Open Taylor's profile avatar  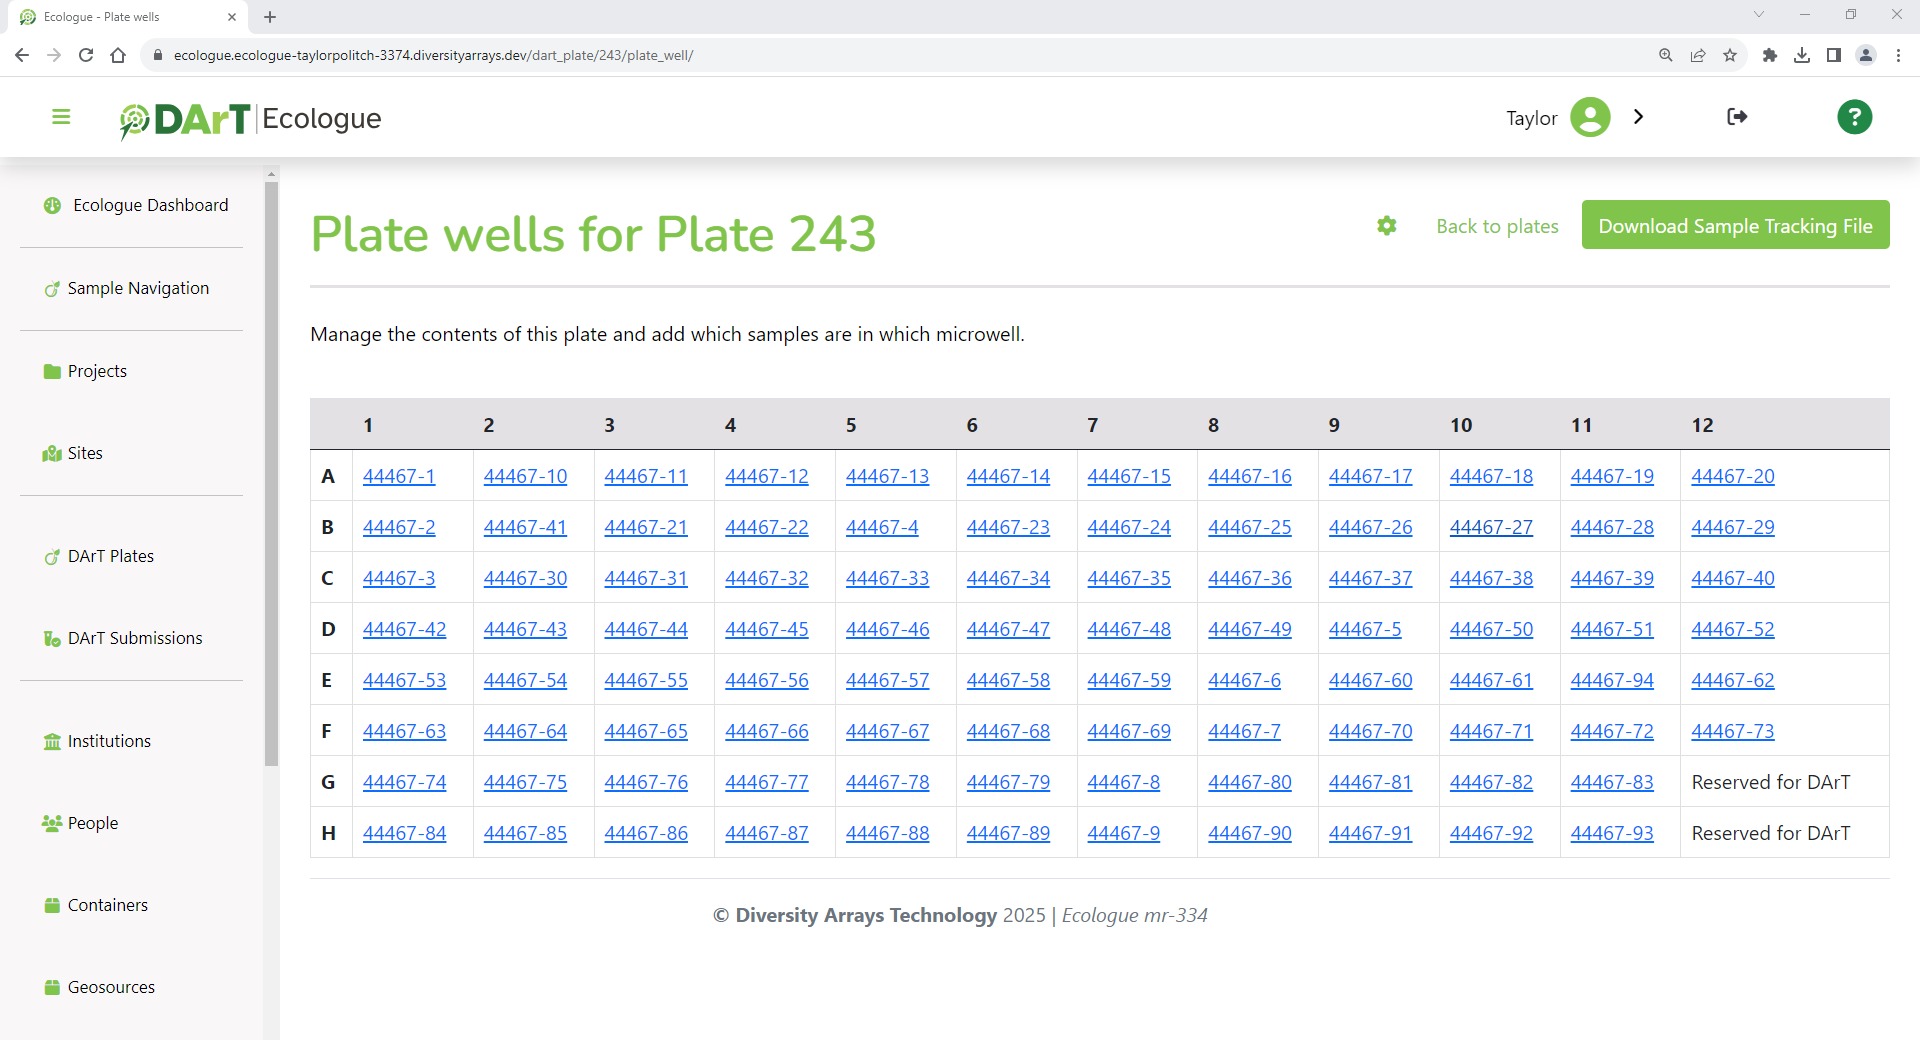(1591, 117)
